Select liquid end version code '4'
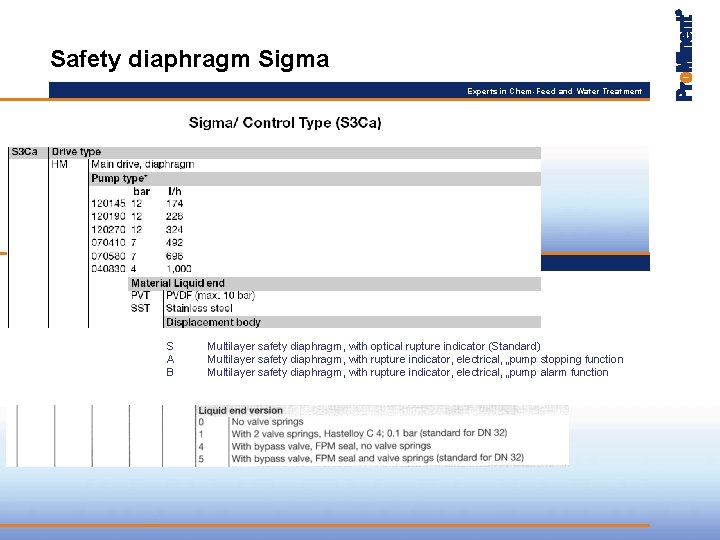Screen dimensions: 720x540 (201, 446)
